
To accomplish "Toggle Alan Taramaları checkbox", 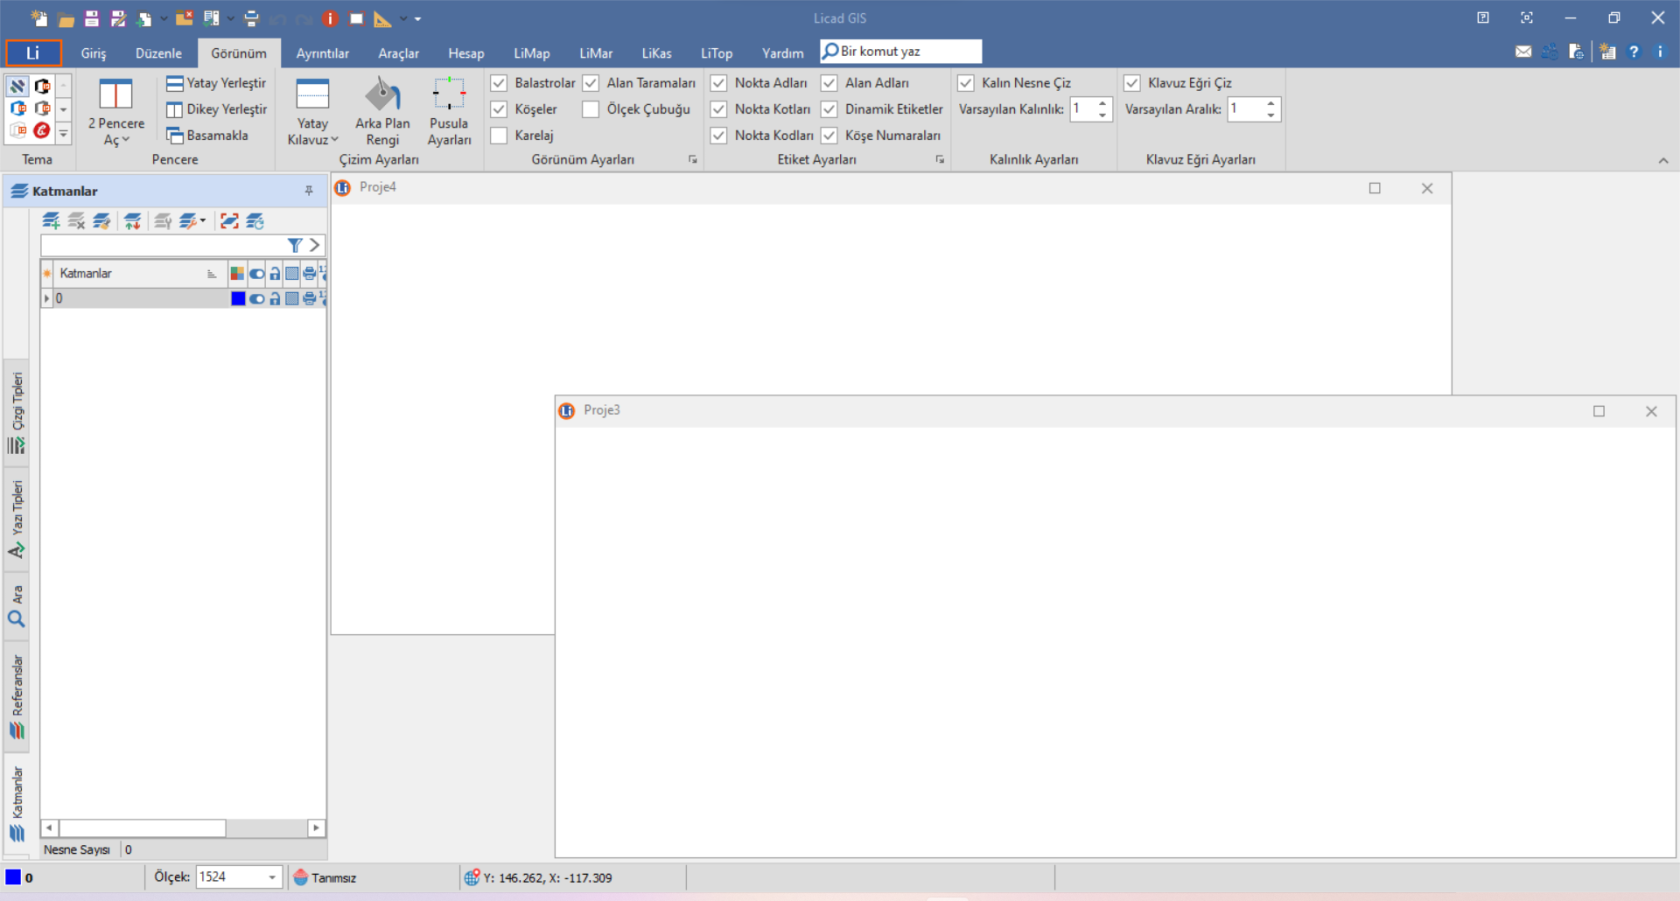I will point(591,83).
